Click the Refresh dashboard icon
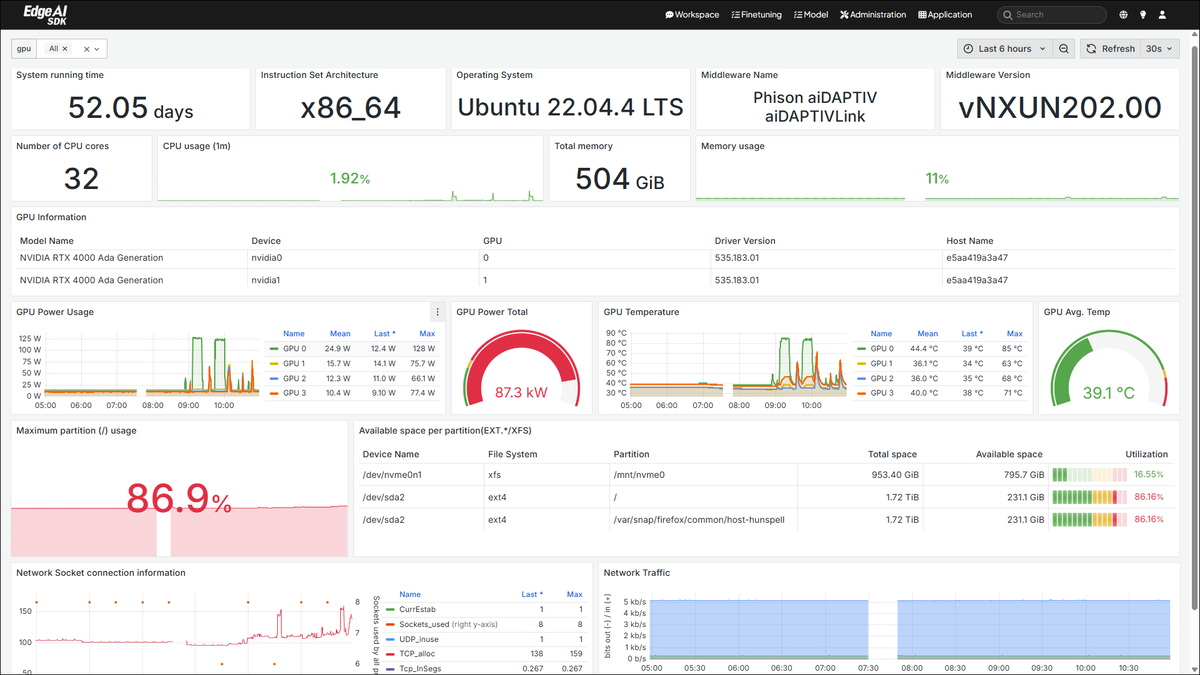 [x=1091, y=48]
